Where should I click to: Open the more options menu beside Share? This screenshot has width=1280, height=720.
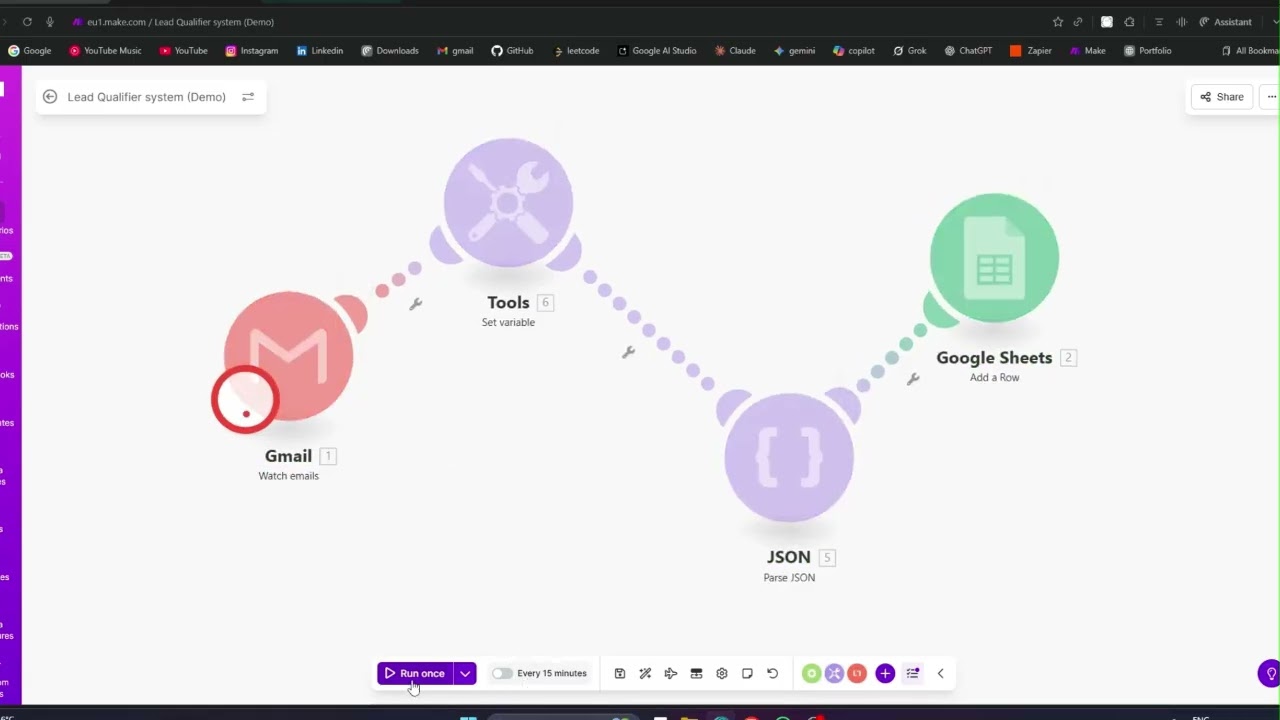click(1271, 97)
